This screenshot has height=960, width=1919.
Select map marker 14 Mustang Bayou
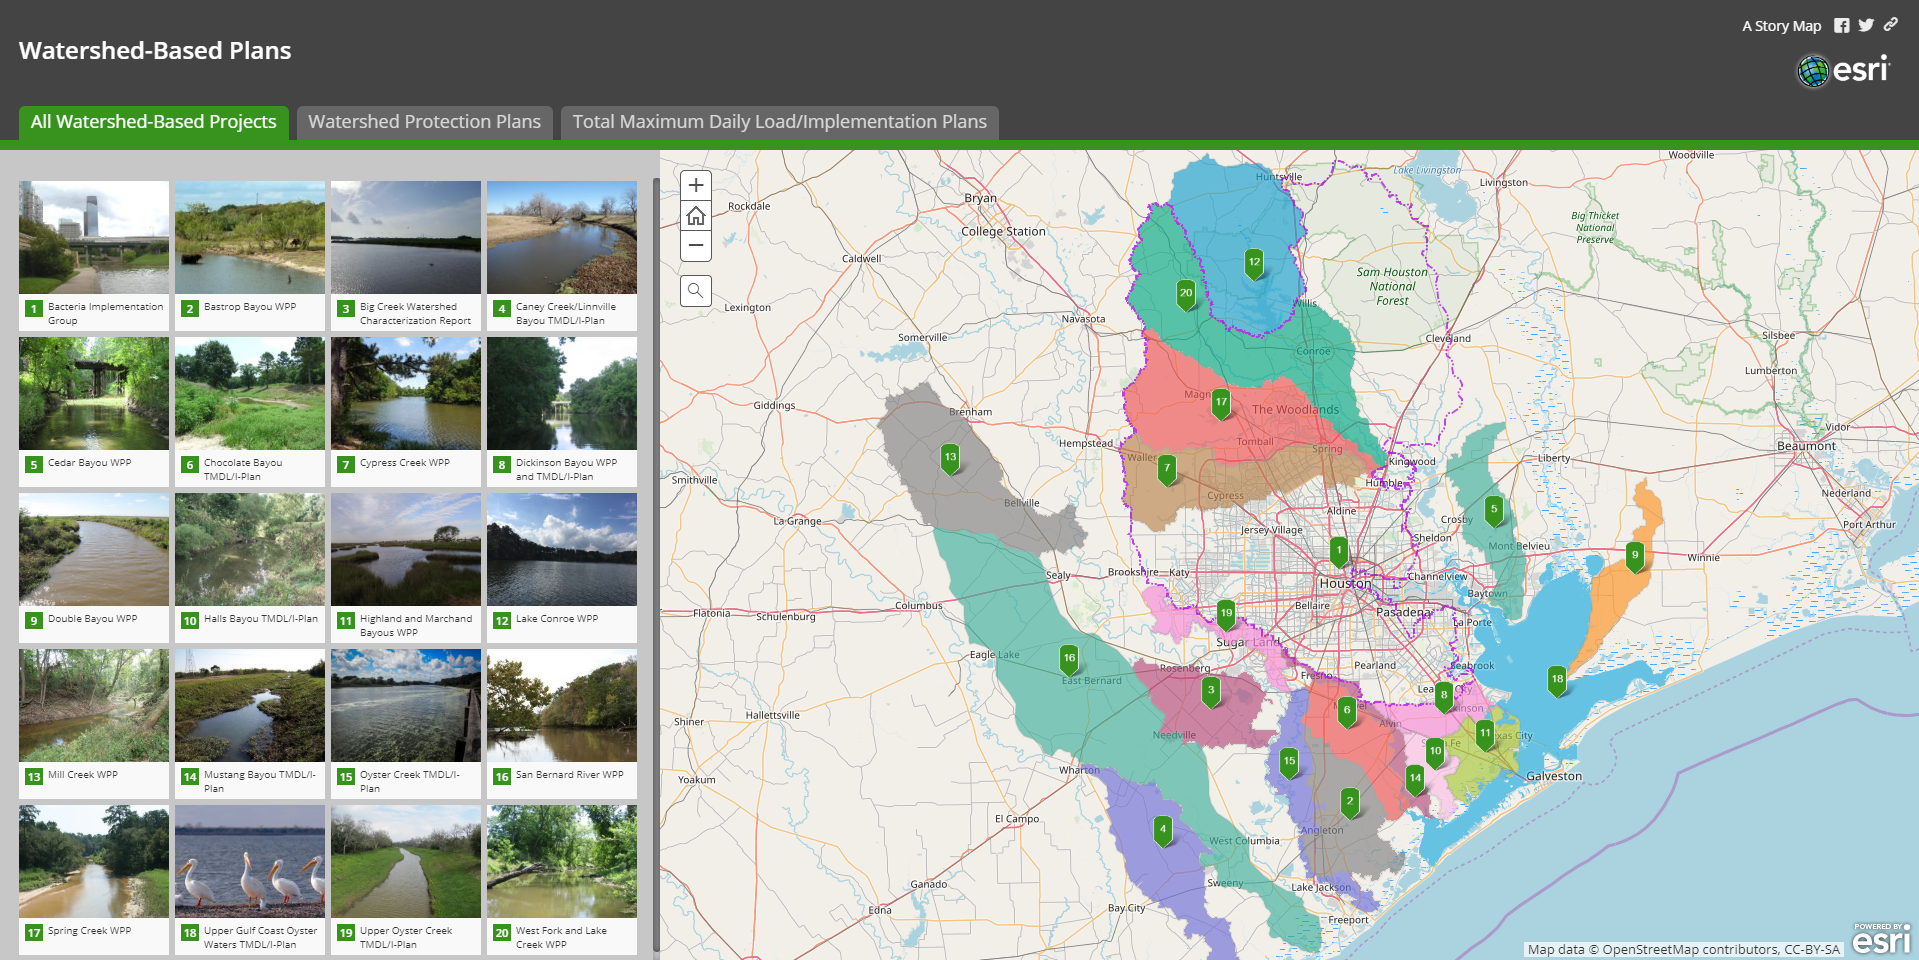point(1414,779)
